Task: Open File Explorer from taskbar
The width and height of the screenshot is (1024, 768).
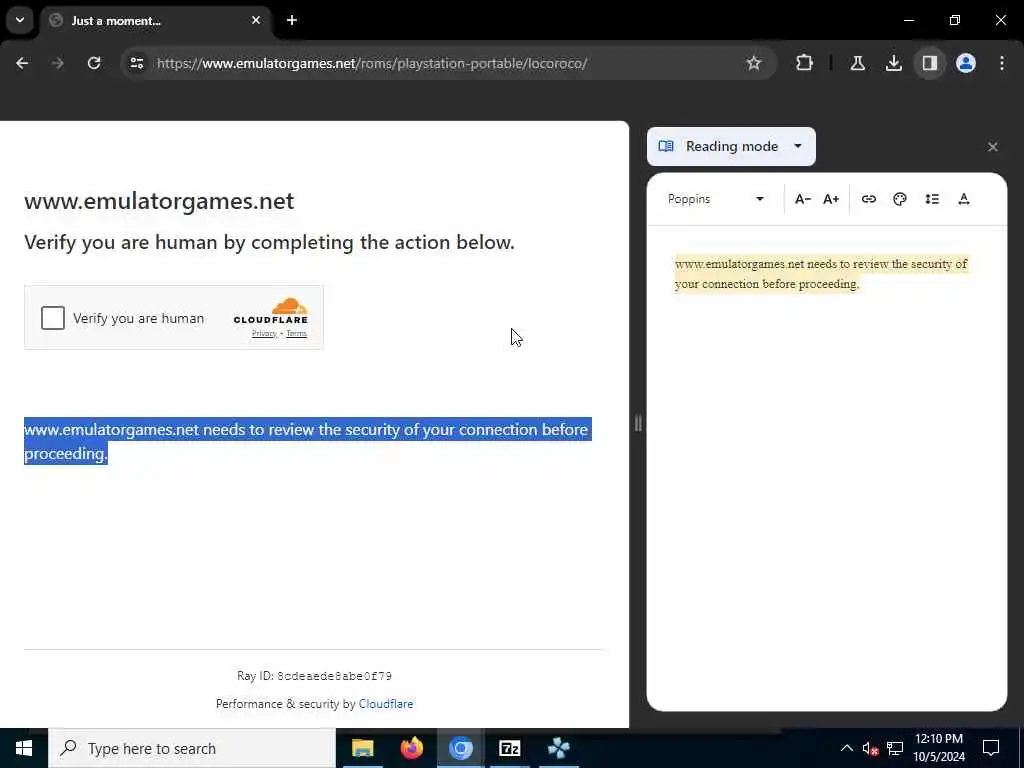Action: coord(362,748)
